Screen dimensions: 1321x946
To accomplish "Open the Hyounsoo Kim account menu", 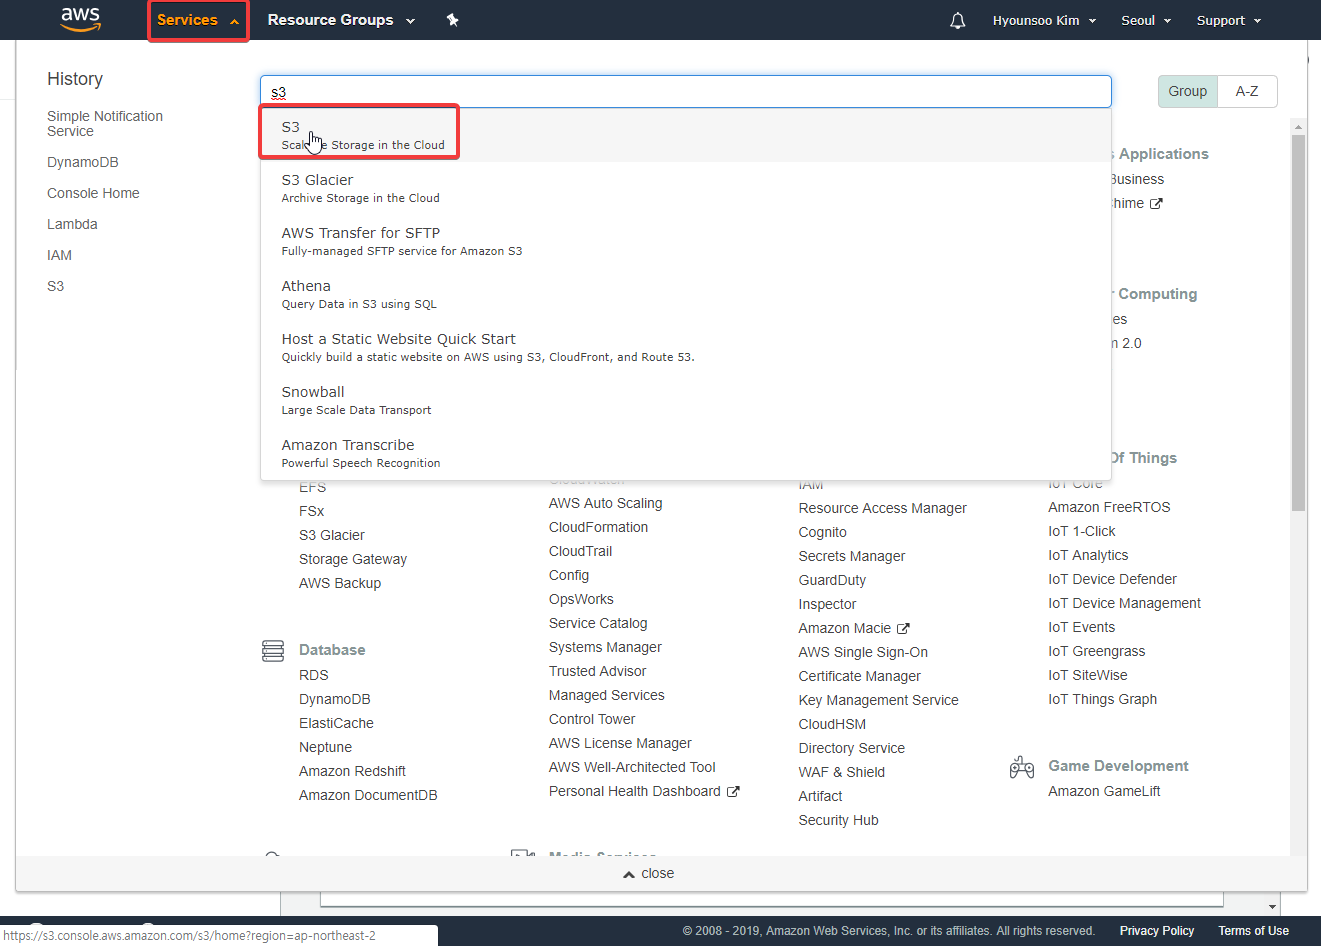I will pyautogui.click(x=1044, y=20).
